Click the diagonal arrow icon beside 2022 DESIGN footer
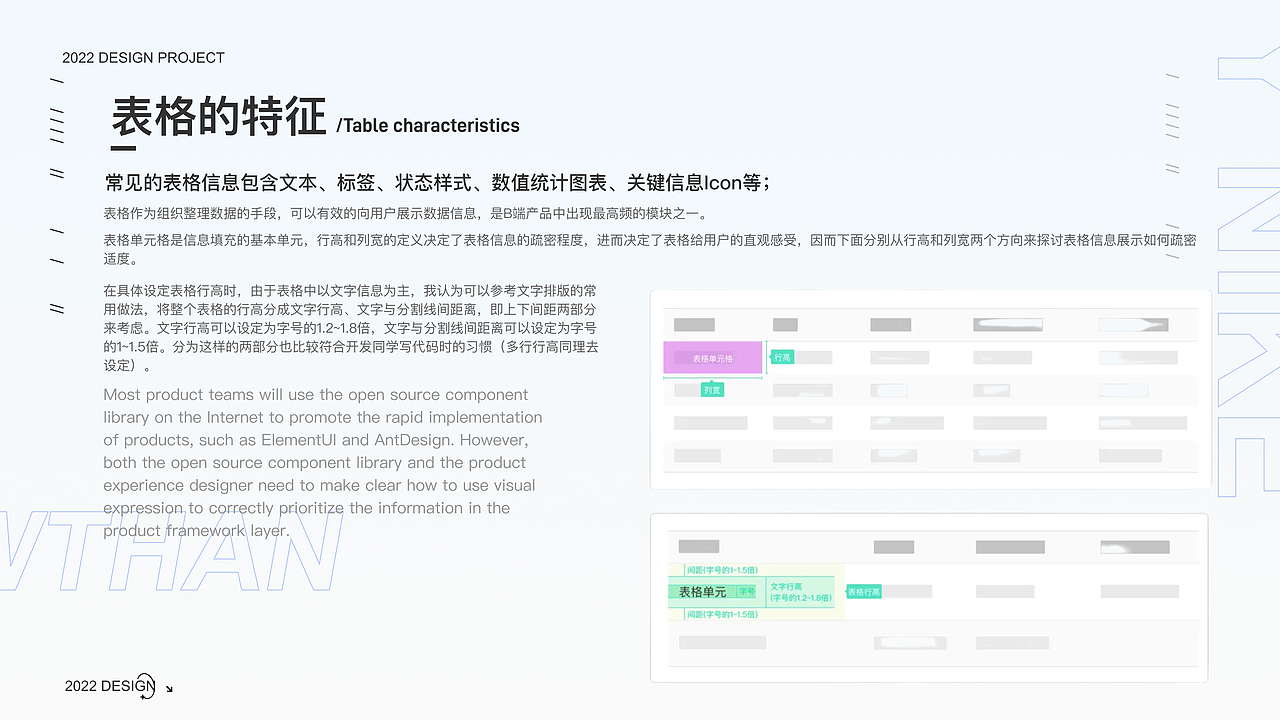 pos(169,688)
